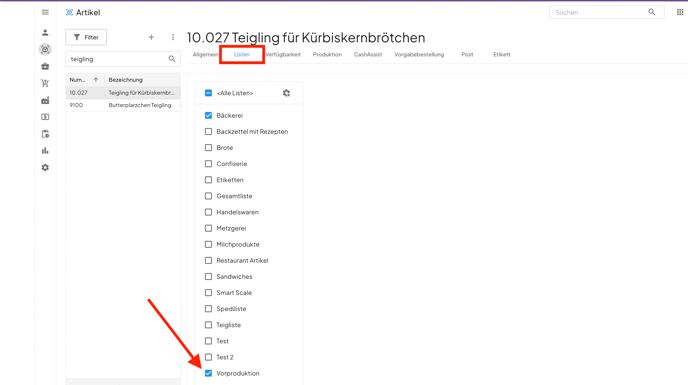Click the magnifier in top Suchen box

652,12
